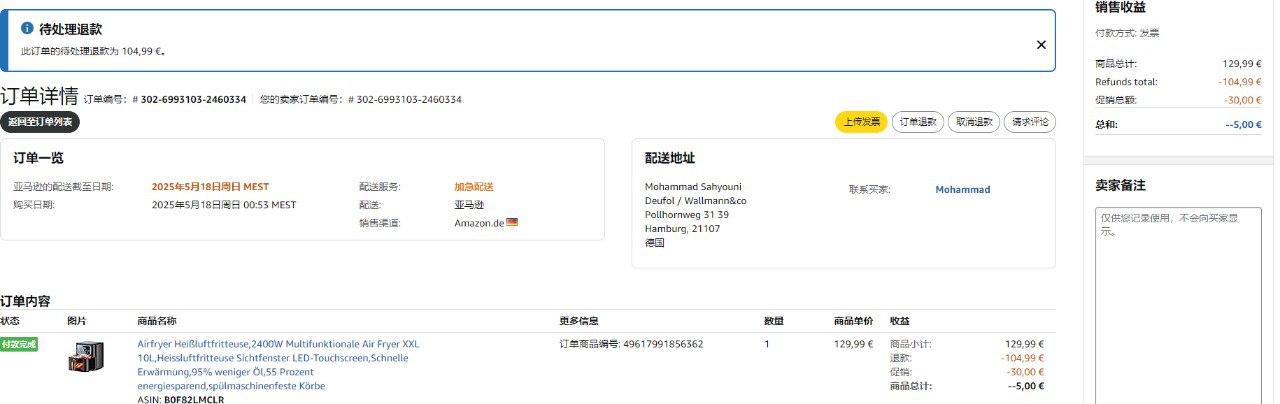Go back with 返回至订单列表 button

pyautogui.click(x=40, y=122)
